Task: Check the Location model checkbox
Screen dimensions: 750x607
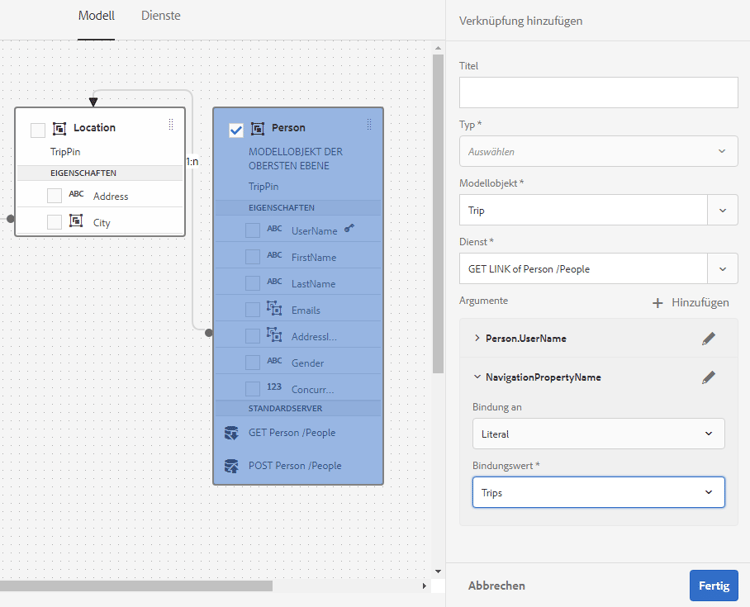Action: tap(38, 130)
